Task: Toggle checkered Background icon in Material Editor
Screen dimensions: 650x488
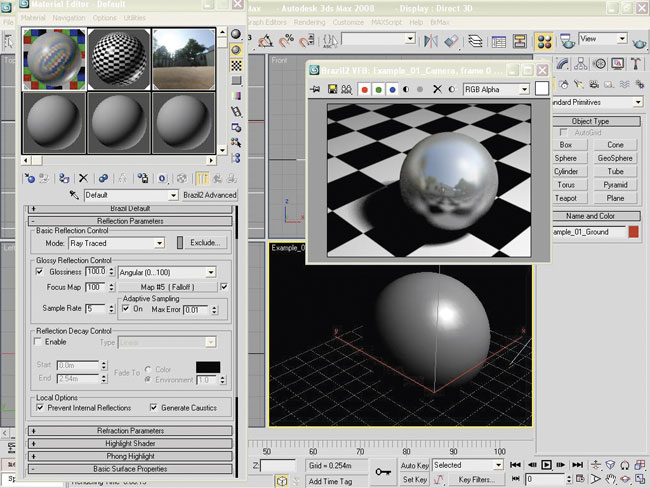Action: click(236, 65)
